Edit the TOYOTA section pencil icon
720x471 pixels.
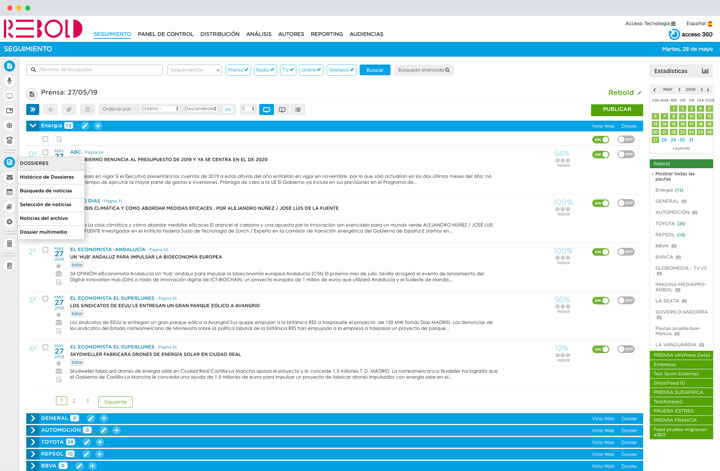click(87, 442)
